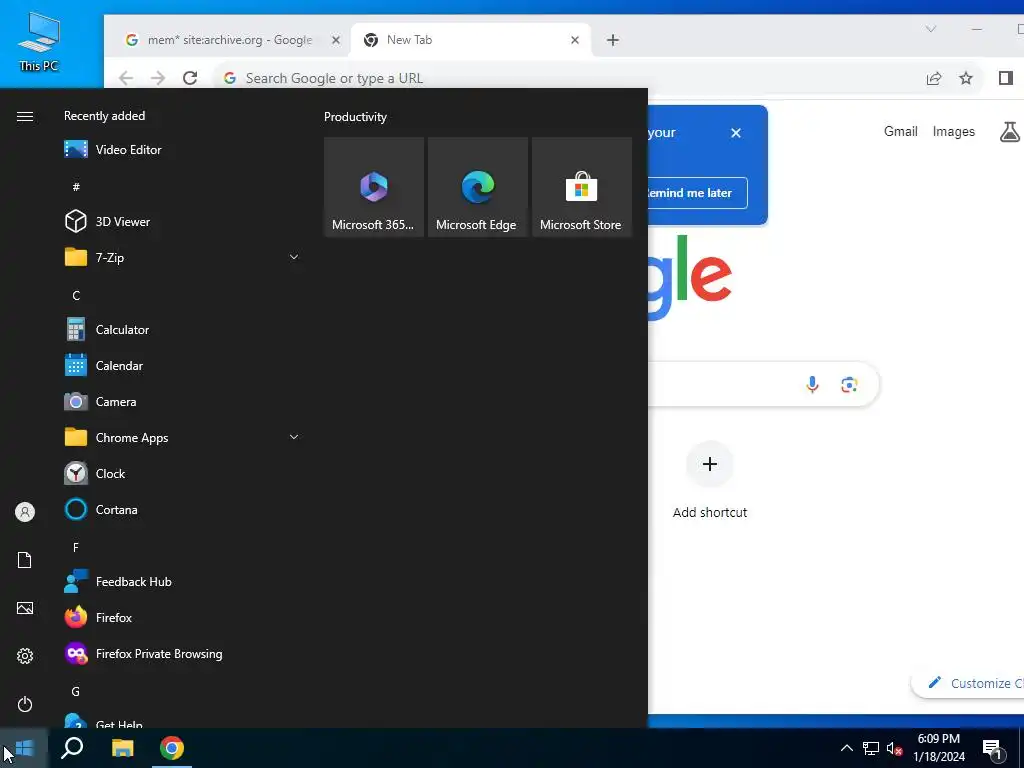Launch 3D Viewer app
The image size is (1024, 768).
coord(180,221)
